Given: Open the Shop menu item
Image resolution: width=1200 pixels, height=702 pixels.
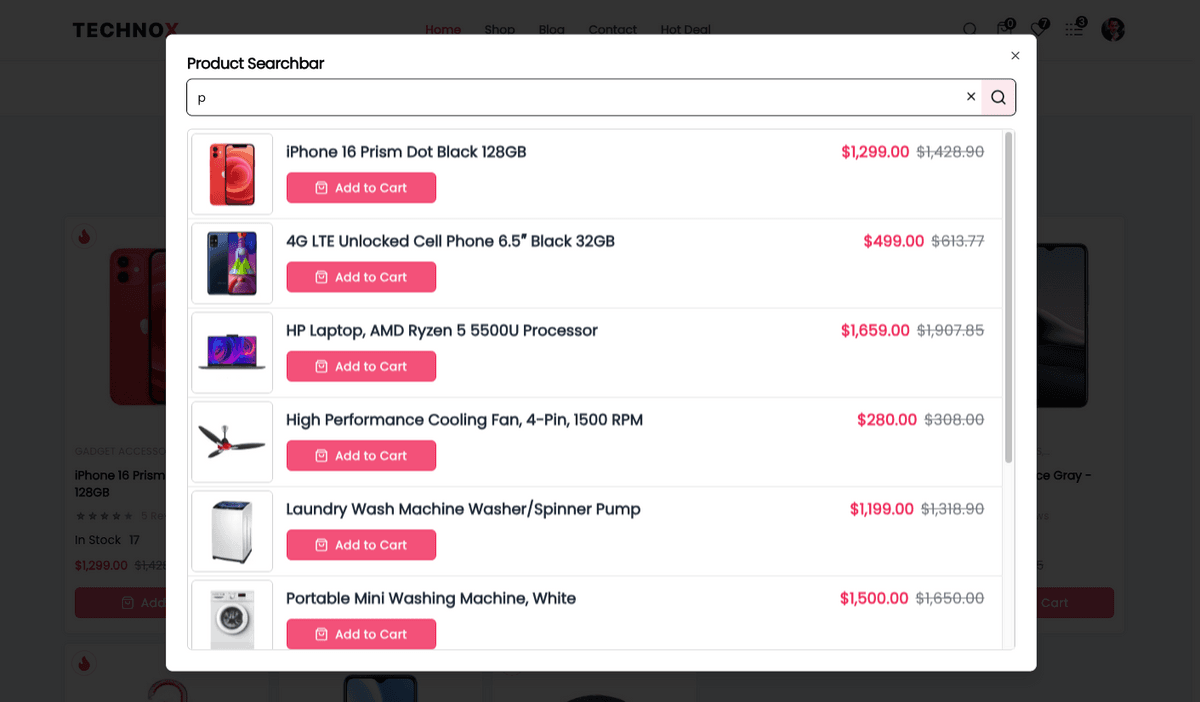Looking at the screenshot, I should 499,29.
